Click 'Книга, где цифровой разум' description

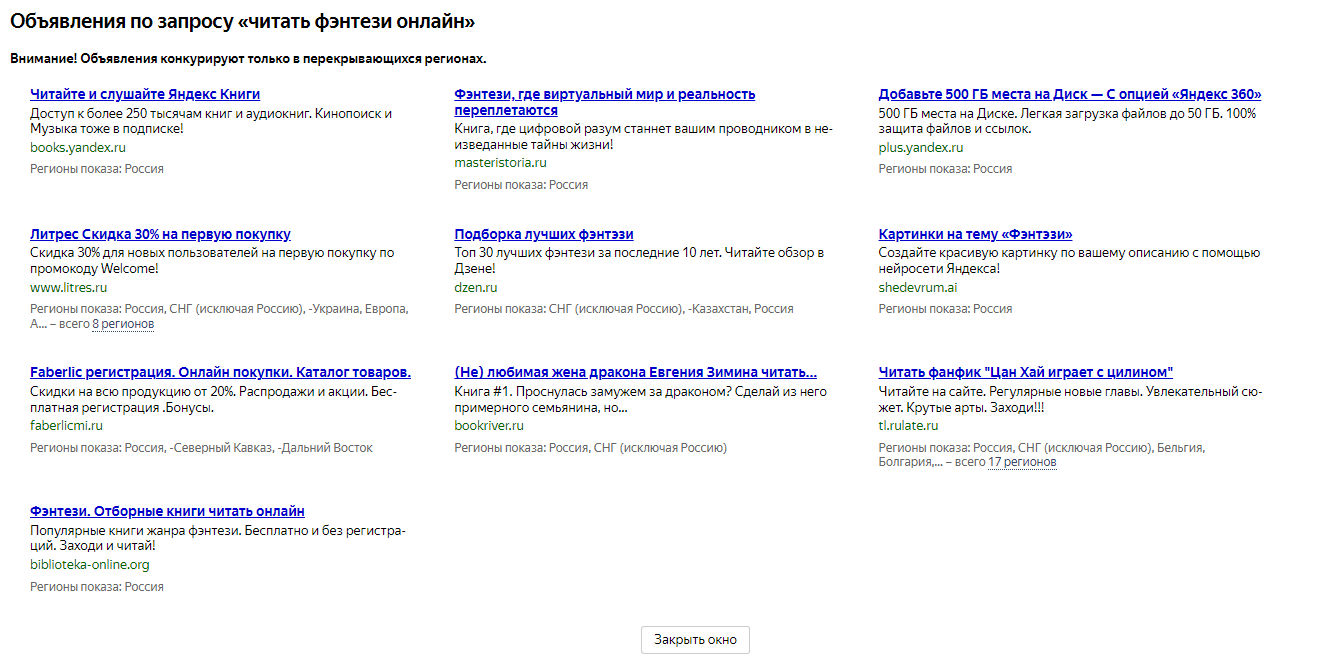tap(643, 137)
